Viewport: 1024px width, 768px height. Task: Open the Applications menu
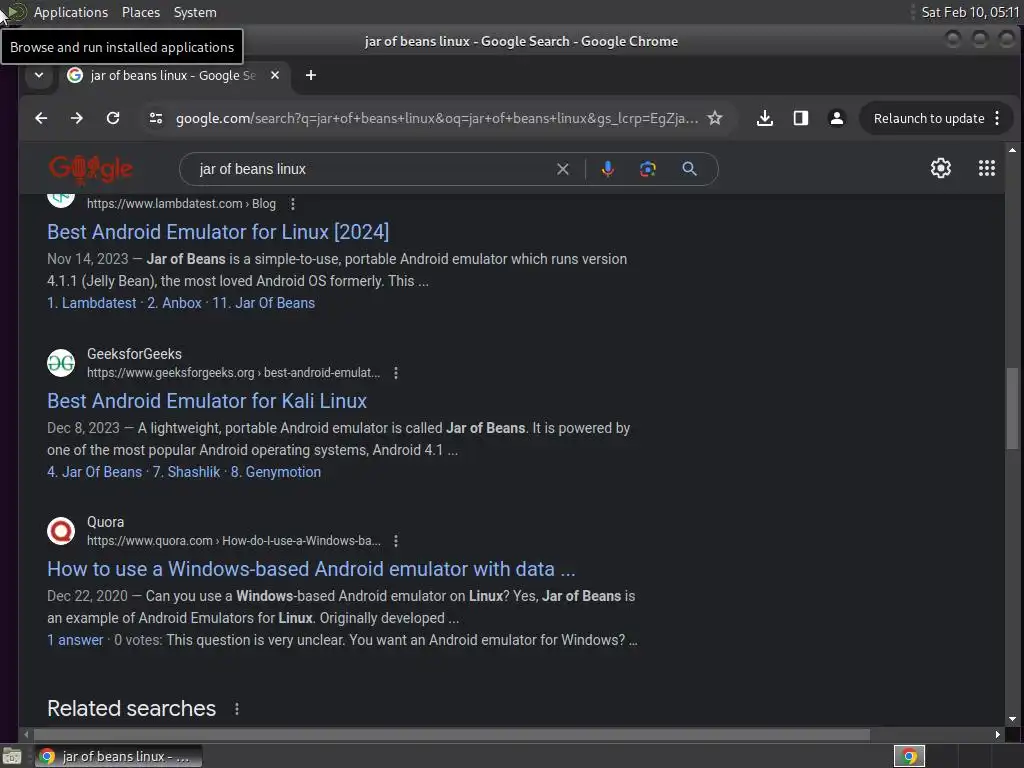71,12
